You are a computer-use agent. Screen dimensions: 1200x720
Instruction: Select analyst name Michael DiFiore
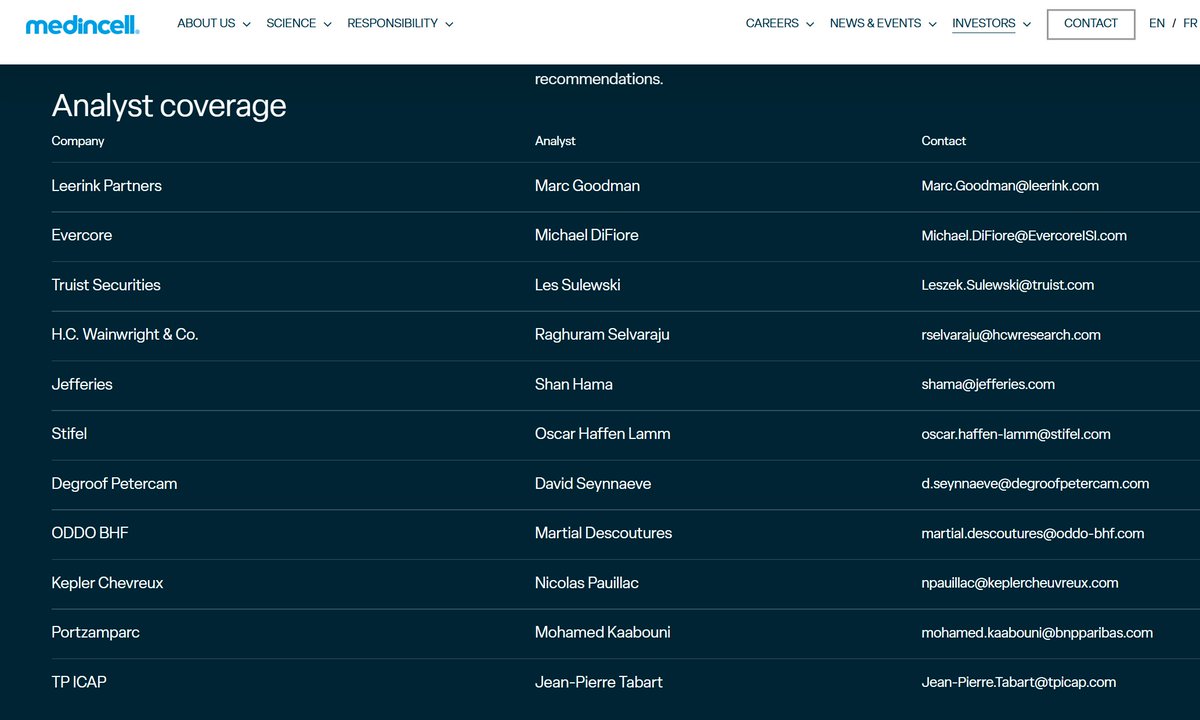coord(587,236)
